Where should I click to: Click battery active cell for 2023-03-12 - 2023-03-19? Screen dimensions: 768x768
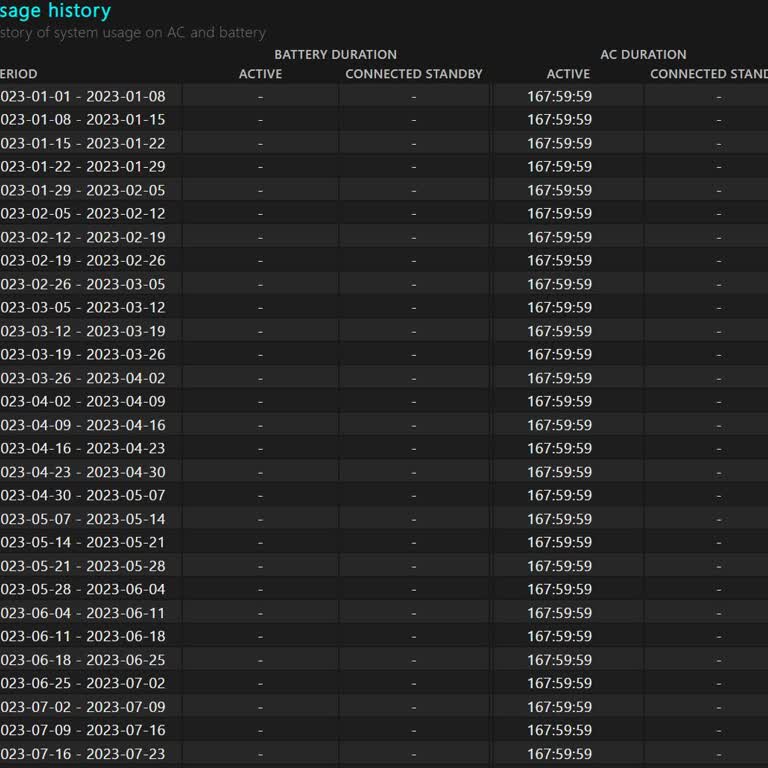260,331
